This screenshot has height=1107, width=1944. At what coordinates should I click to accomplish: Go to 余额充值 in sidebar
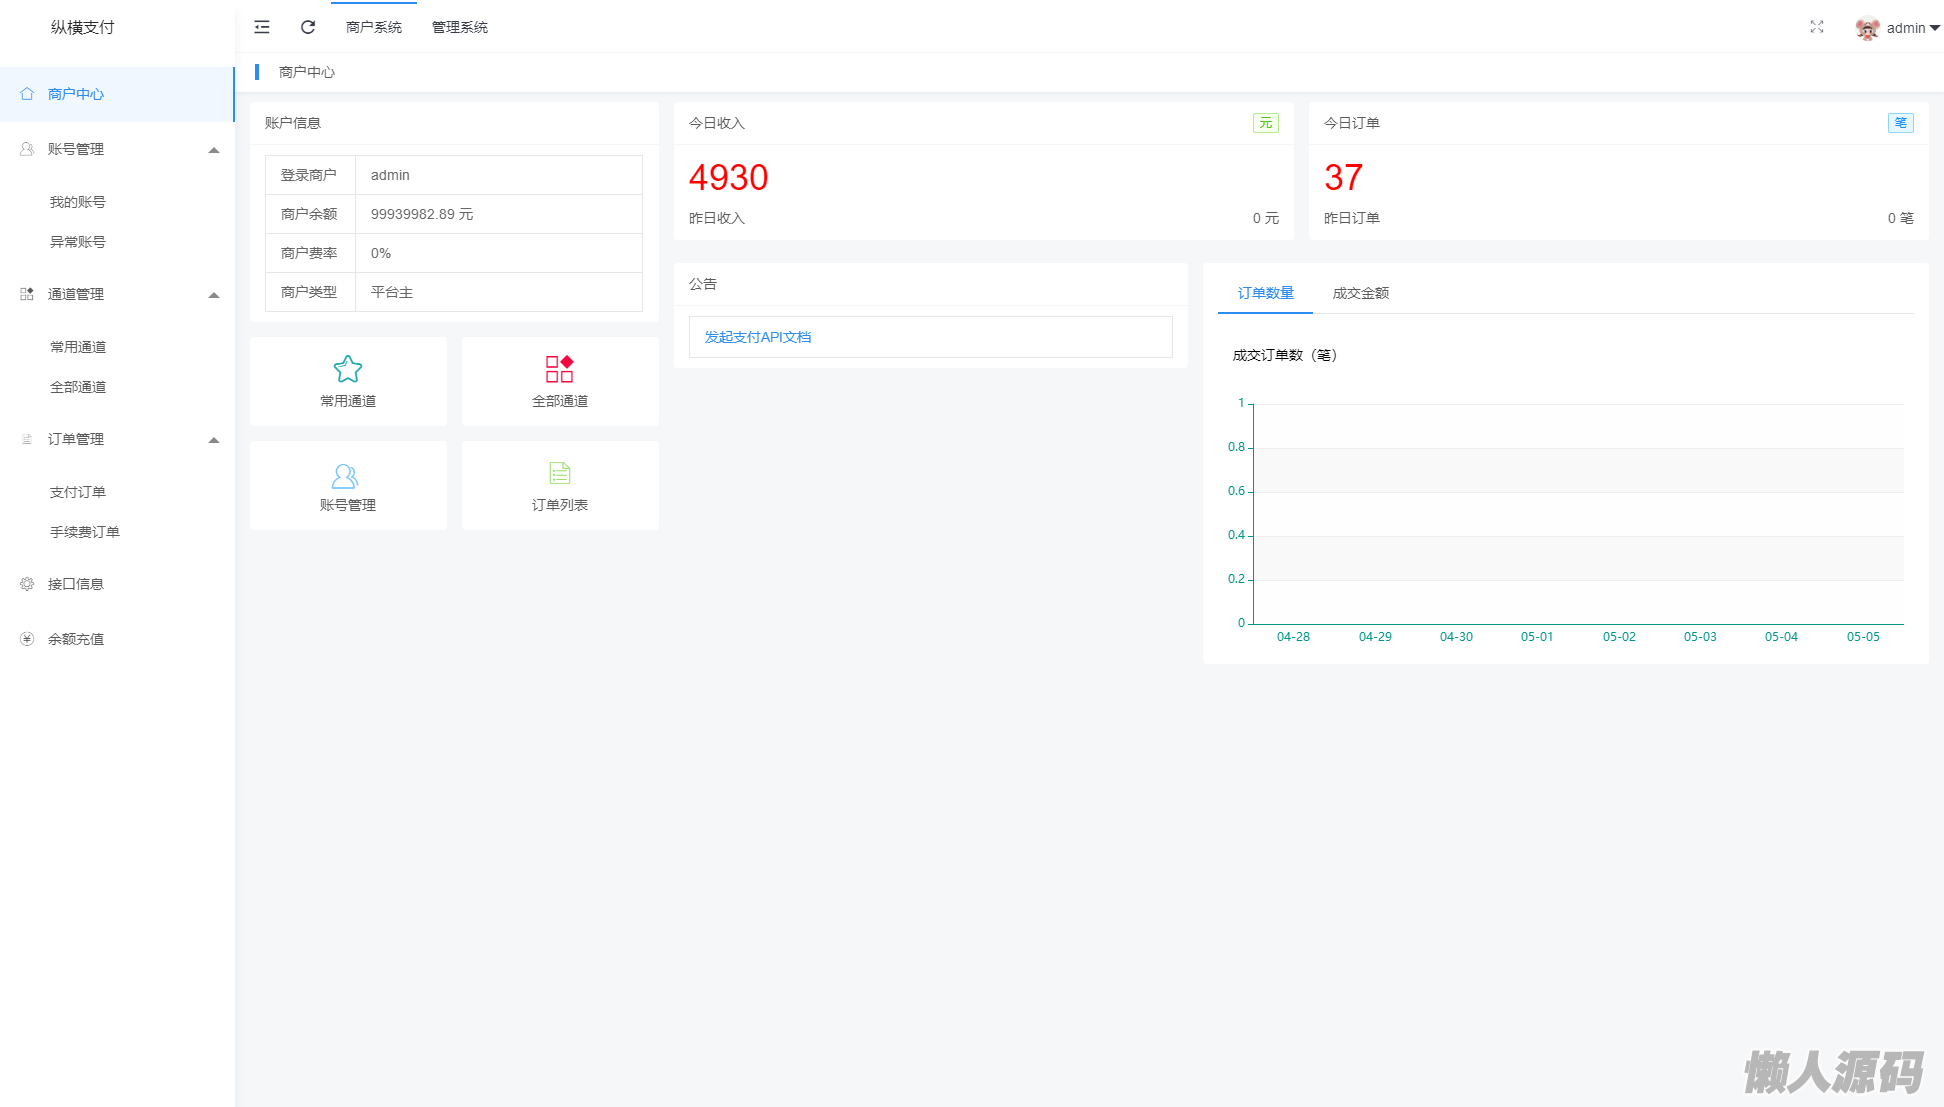click(76, 639)
